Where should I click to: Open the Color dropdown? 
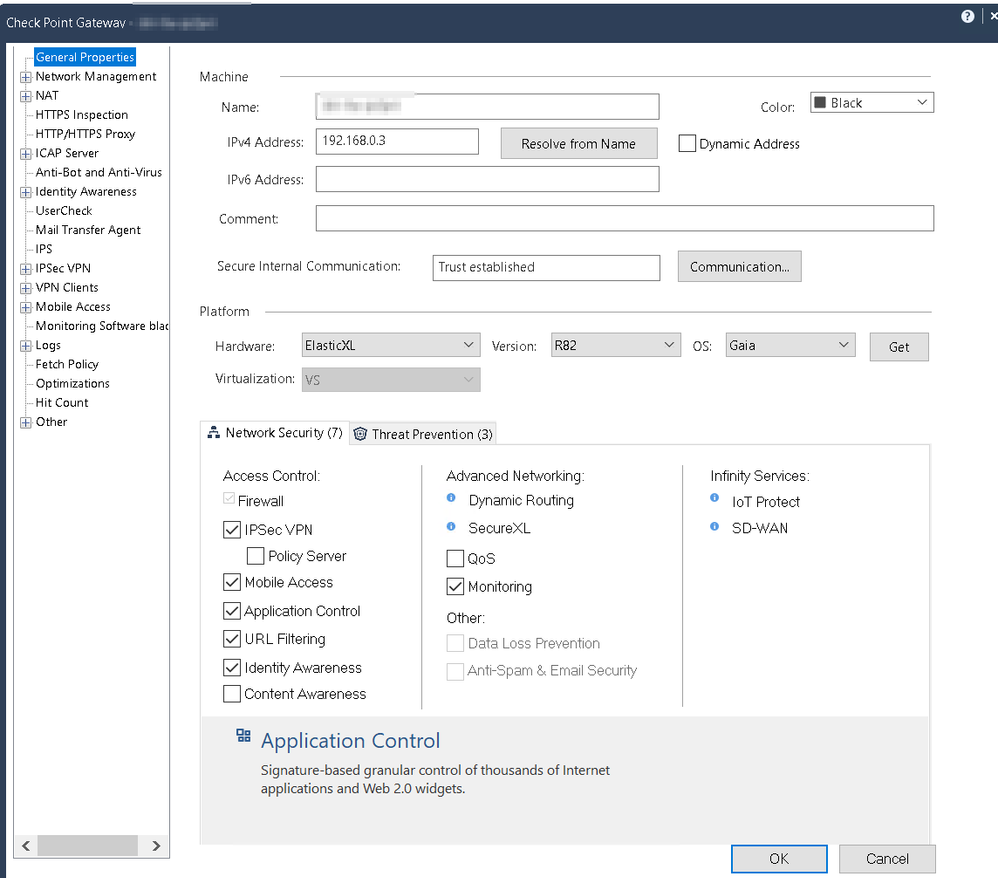872,103
